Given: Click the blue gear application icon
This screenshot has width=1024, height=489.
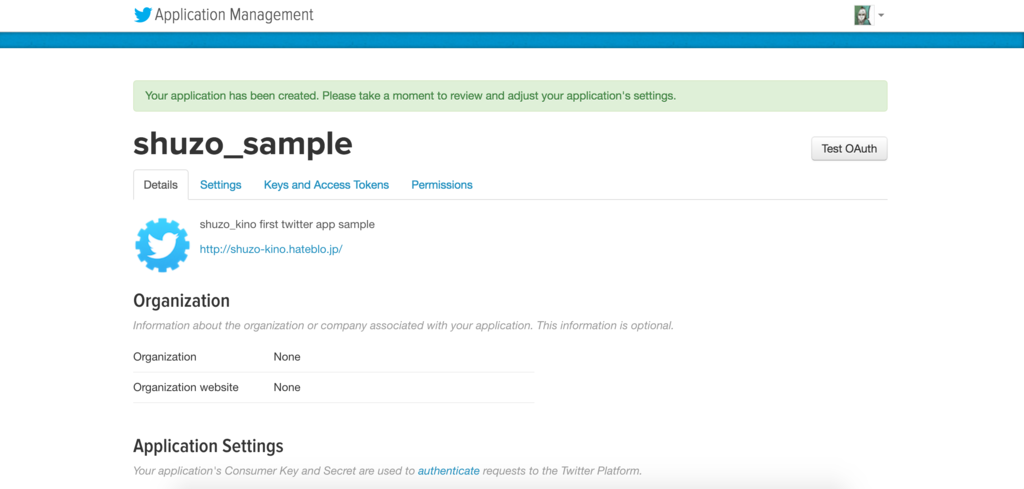Looking at the screenshot, I should point(162,245).
